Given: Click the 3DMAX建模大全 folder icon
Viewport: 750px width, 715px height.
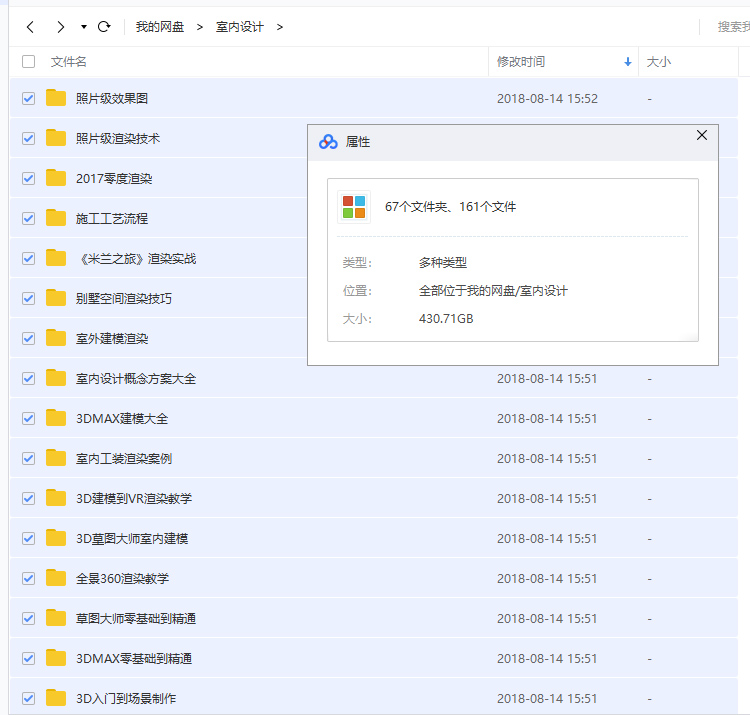Looking at the screenshot, I should 56,418.
